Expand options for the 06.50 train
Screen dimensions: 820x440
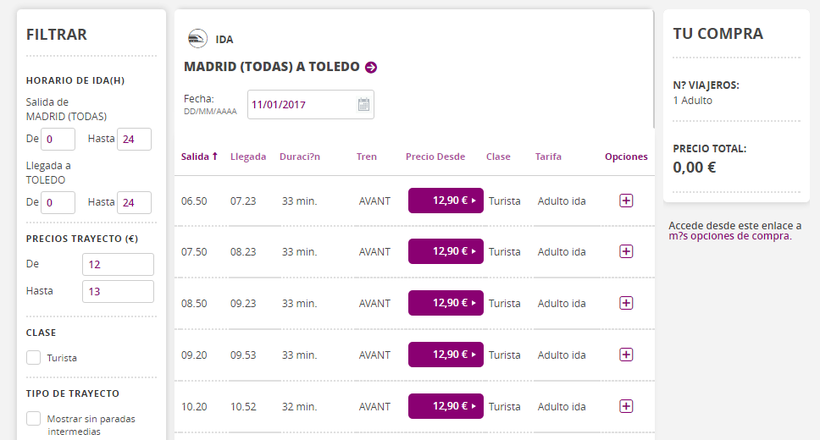(x=626, y=201)
